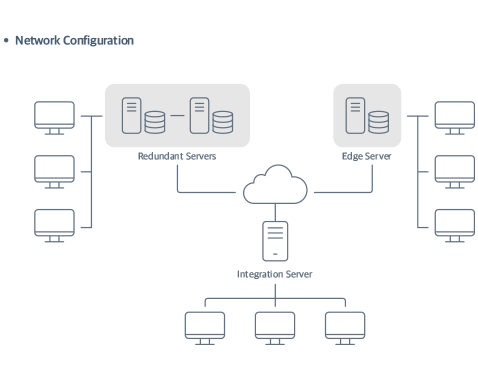Image resolution: width=478 pixels, height=378 pixels.
Task: Select the second Redundant Servers tower icon
Action: (x=199, y=115)
